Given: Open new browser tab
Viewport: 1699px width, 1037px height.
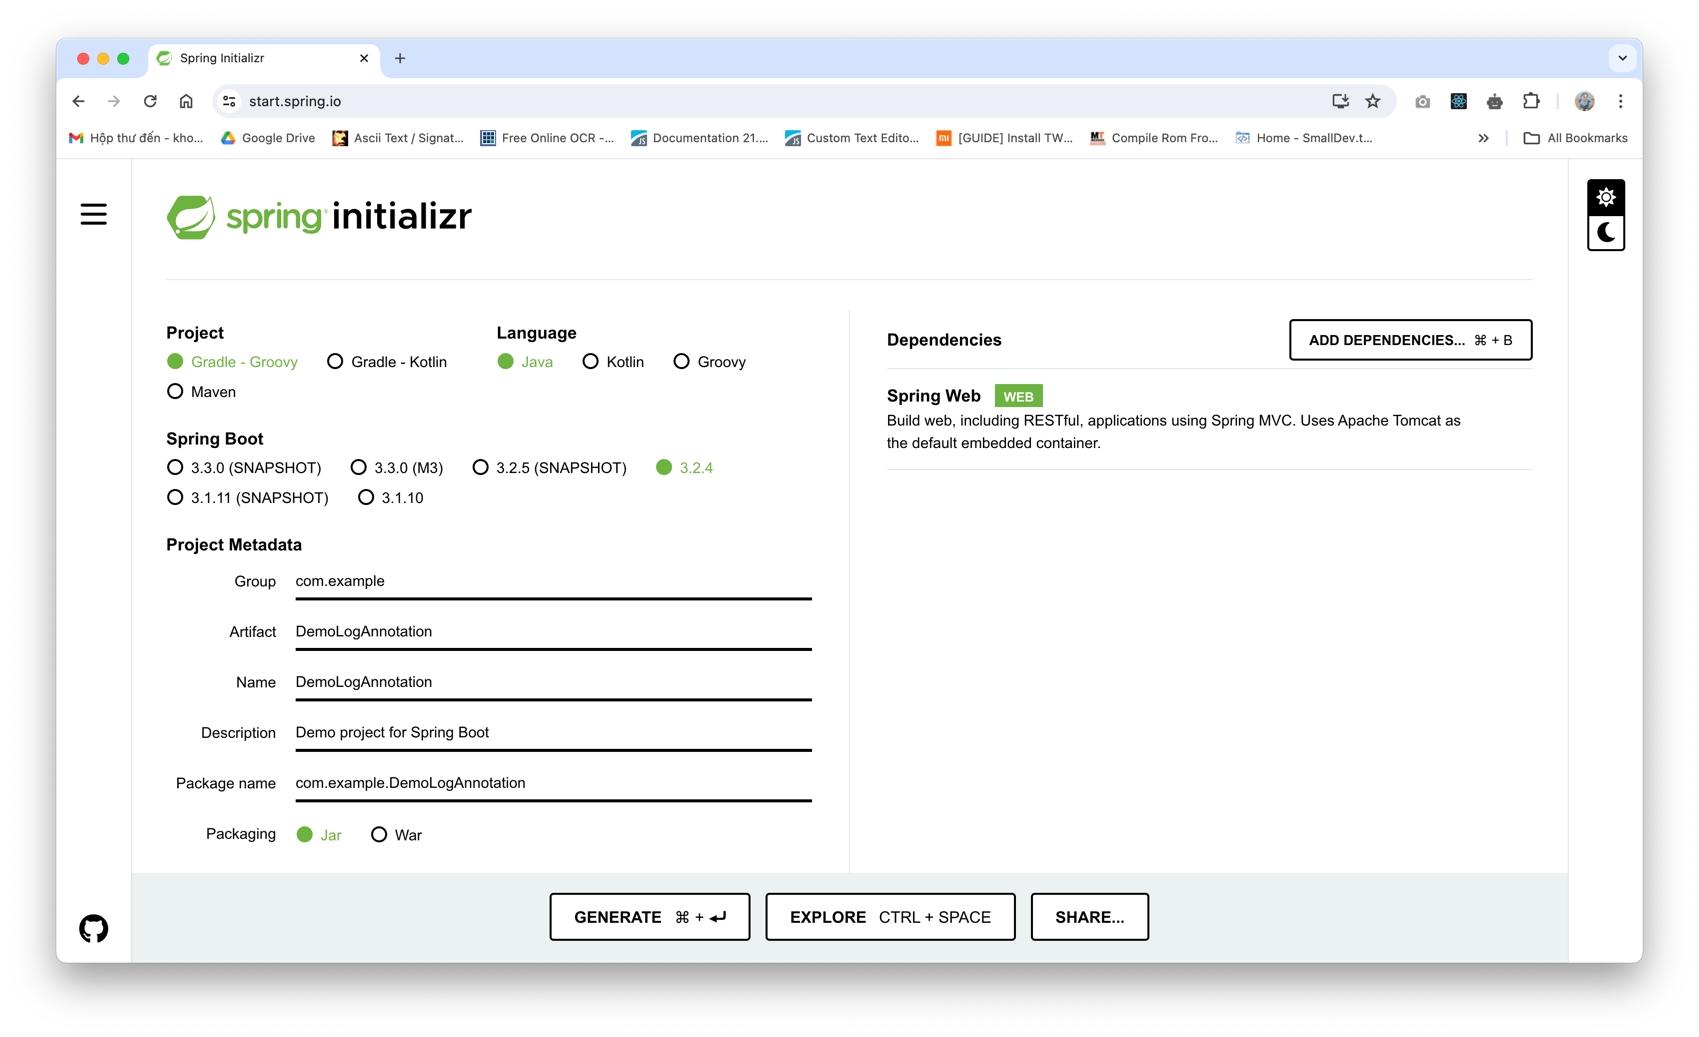Looking at the screenshot, I should click(400, 58).
